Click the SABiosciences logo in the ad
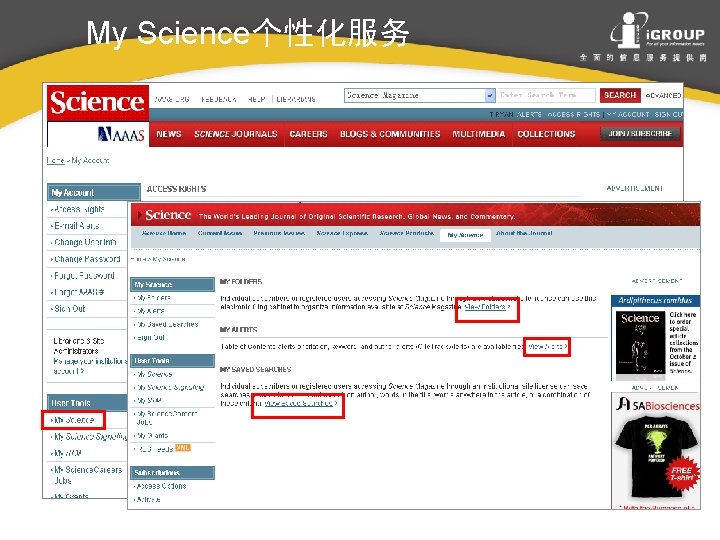720x540 pixels. pos(658,405)
